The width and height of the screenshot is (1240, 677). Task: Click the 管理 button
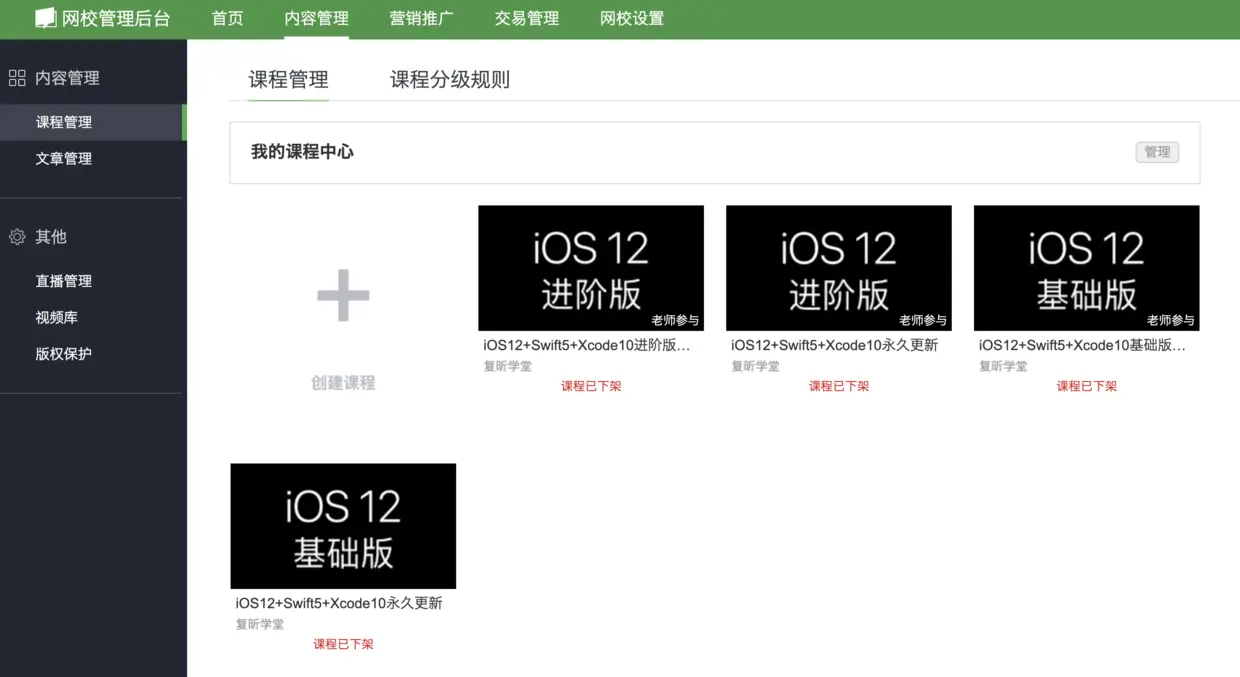click(x=1157, y=152)
